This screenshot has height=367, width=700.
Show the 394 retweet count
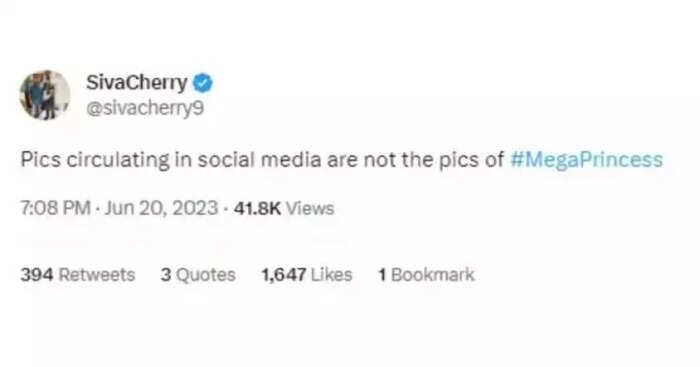(x=37, y=275)
